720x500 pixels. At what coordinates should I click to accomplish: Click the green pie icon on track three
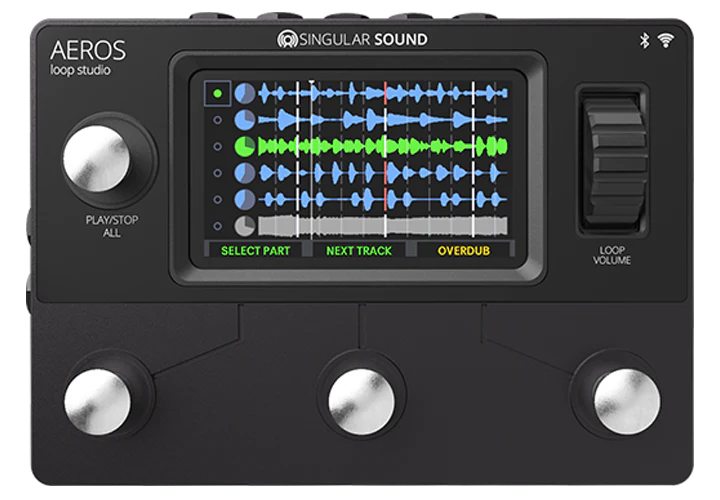coord(245,146)
